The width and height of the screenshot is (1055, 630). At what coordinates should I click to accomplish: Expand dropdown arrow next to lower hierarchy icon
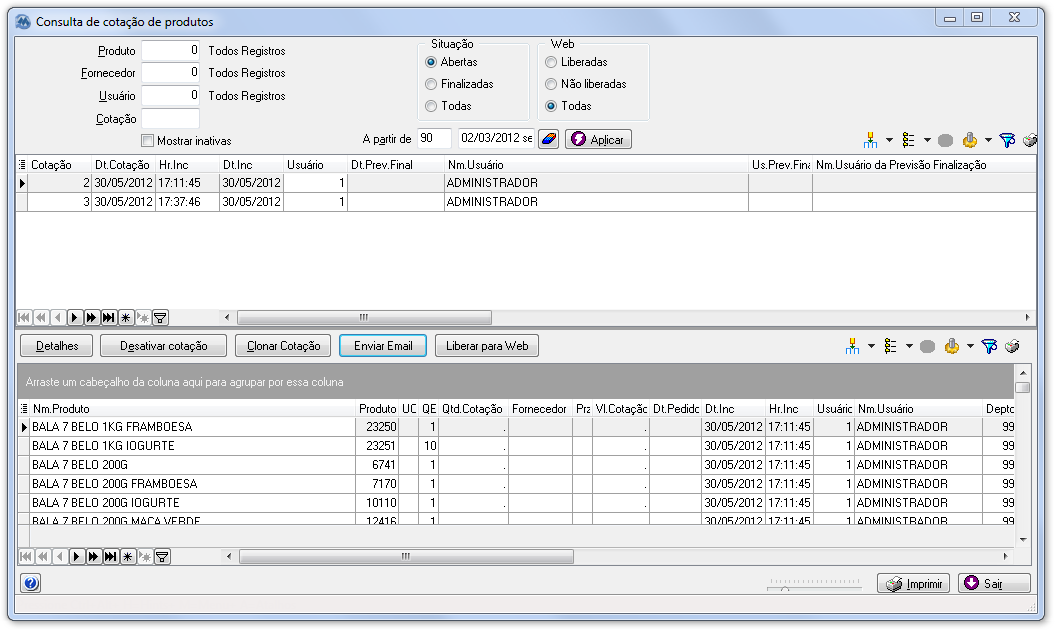(871, 346)
